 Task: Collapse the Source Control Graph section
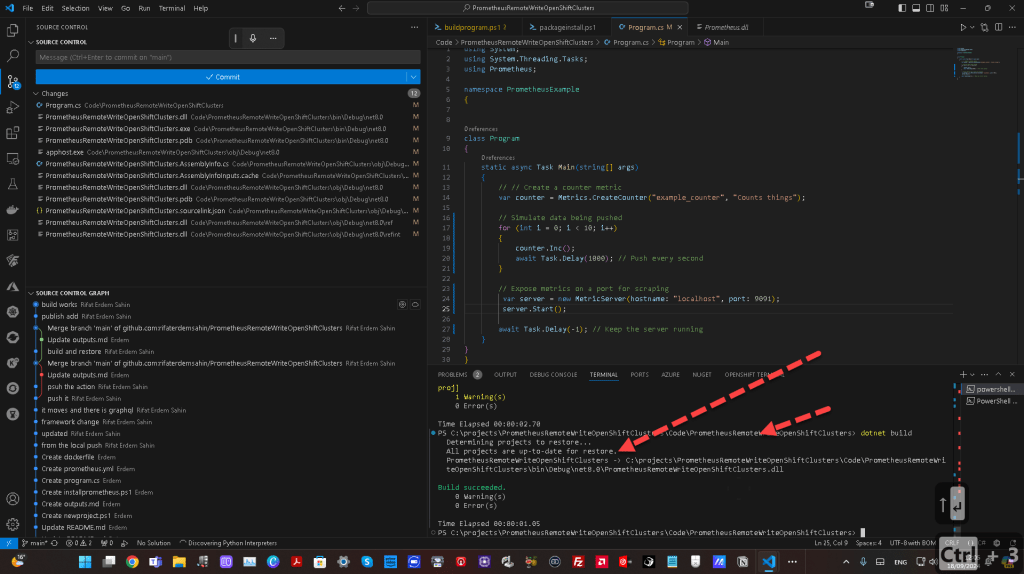tap(31, 293)
